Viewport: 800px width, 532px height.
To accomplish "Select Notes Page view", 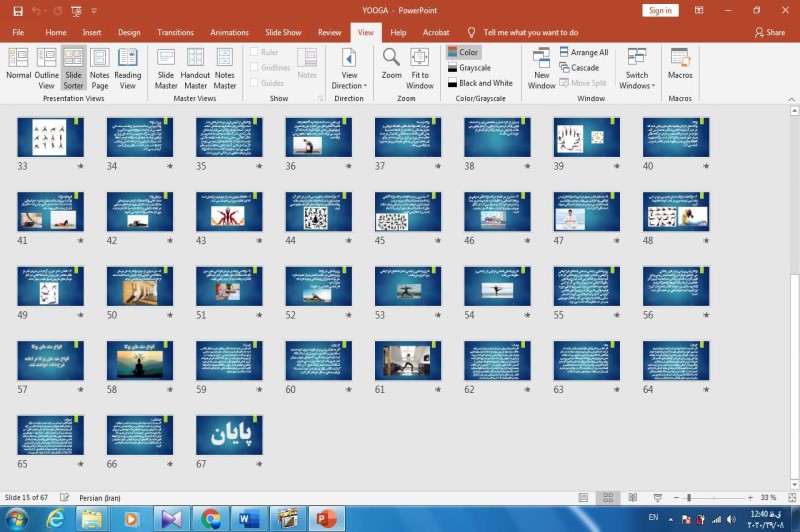I will pyautogui.click(x=100, y=68).
